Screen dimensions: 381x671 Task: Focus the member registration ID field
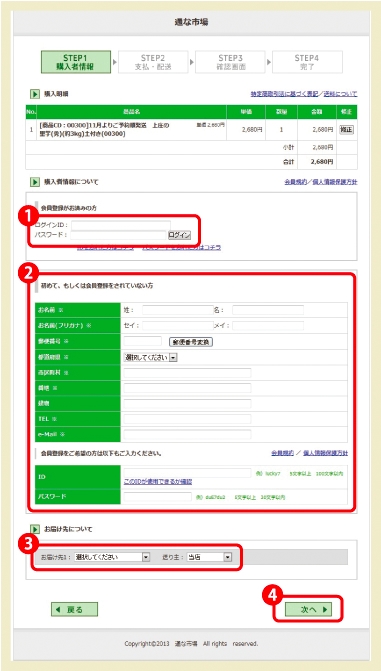[x=188, y=473]
